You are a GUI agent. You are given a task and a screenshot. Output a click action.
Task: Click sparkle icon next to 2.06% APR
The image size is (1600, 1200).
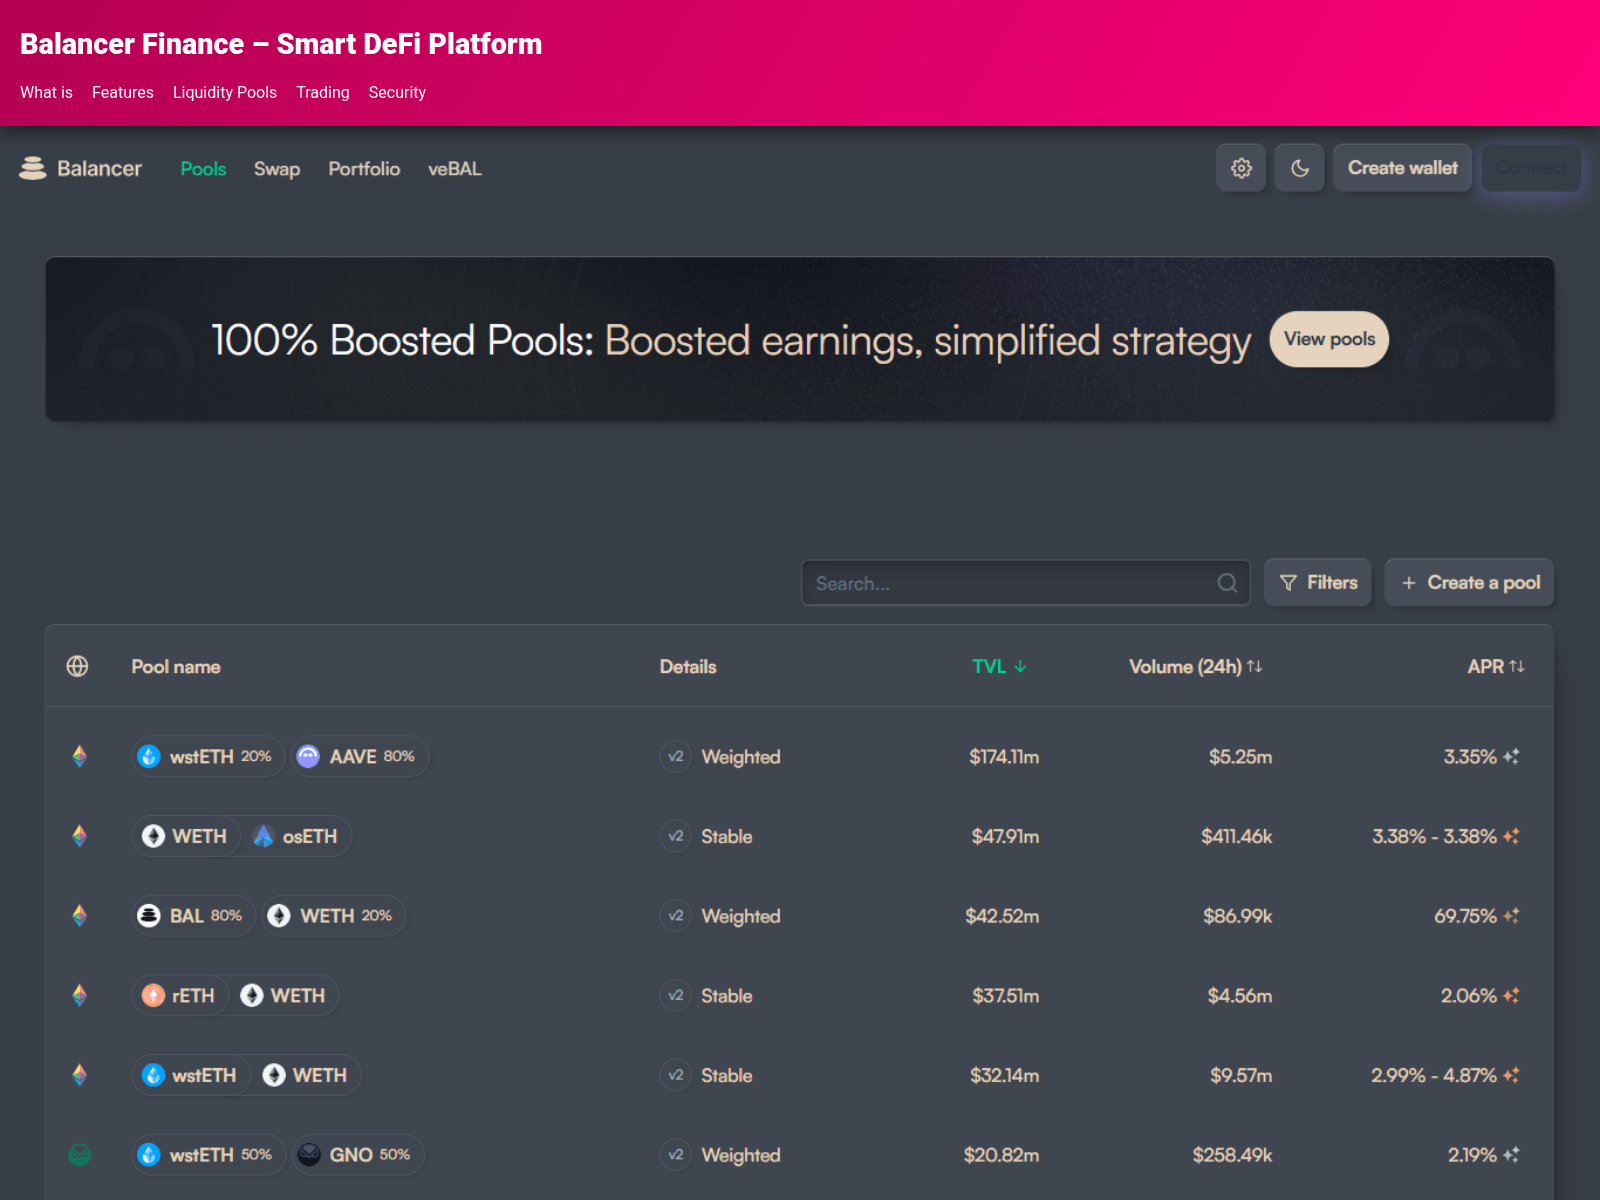pos(1511,996)
